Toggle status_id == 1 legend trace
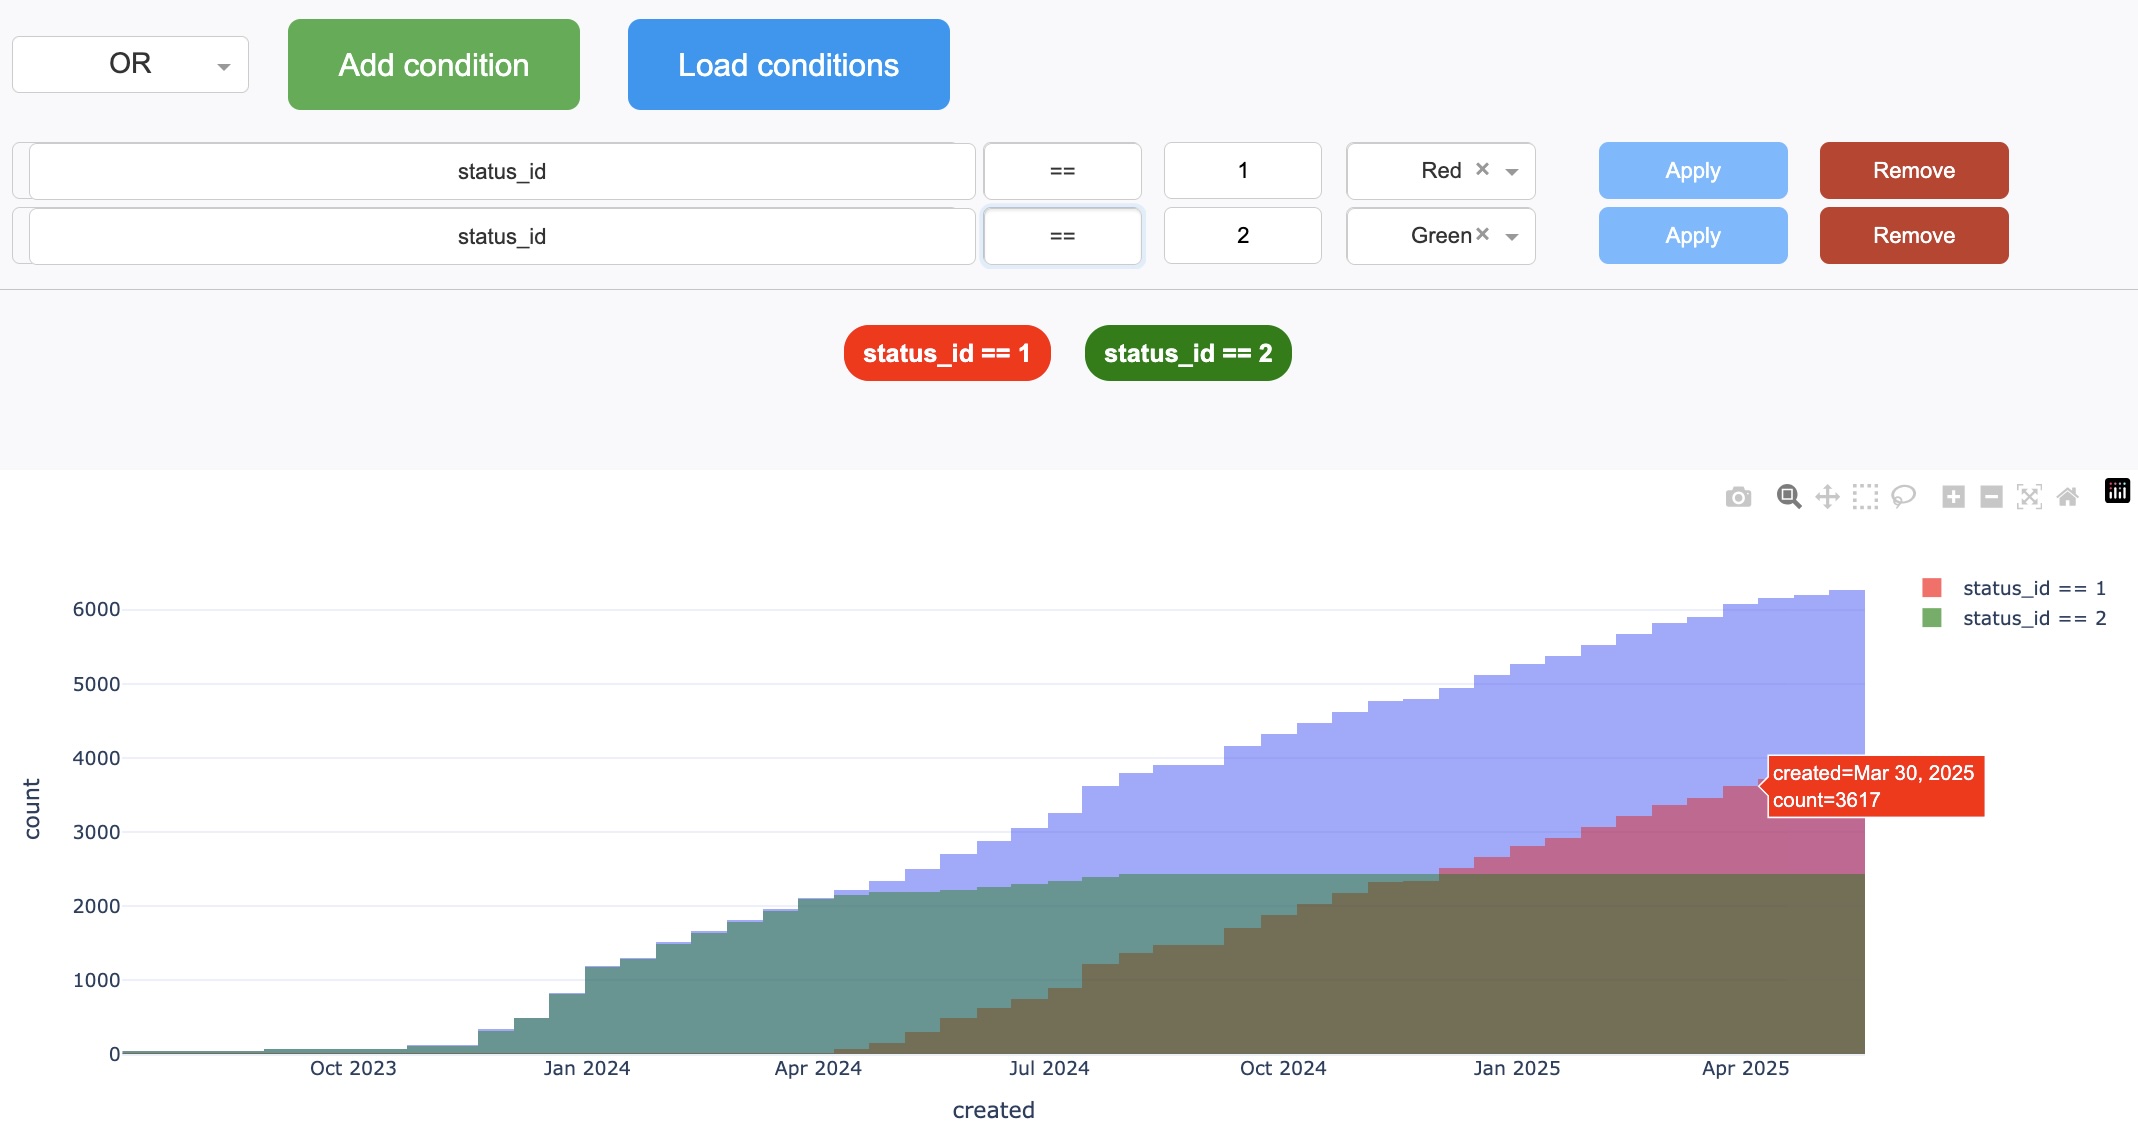Screen dimensions: 2138x1148 click(2033, 588)
